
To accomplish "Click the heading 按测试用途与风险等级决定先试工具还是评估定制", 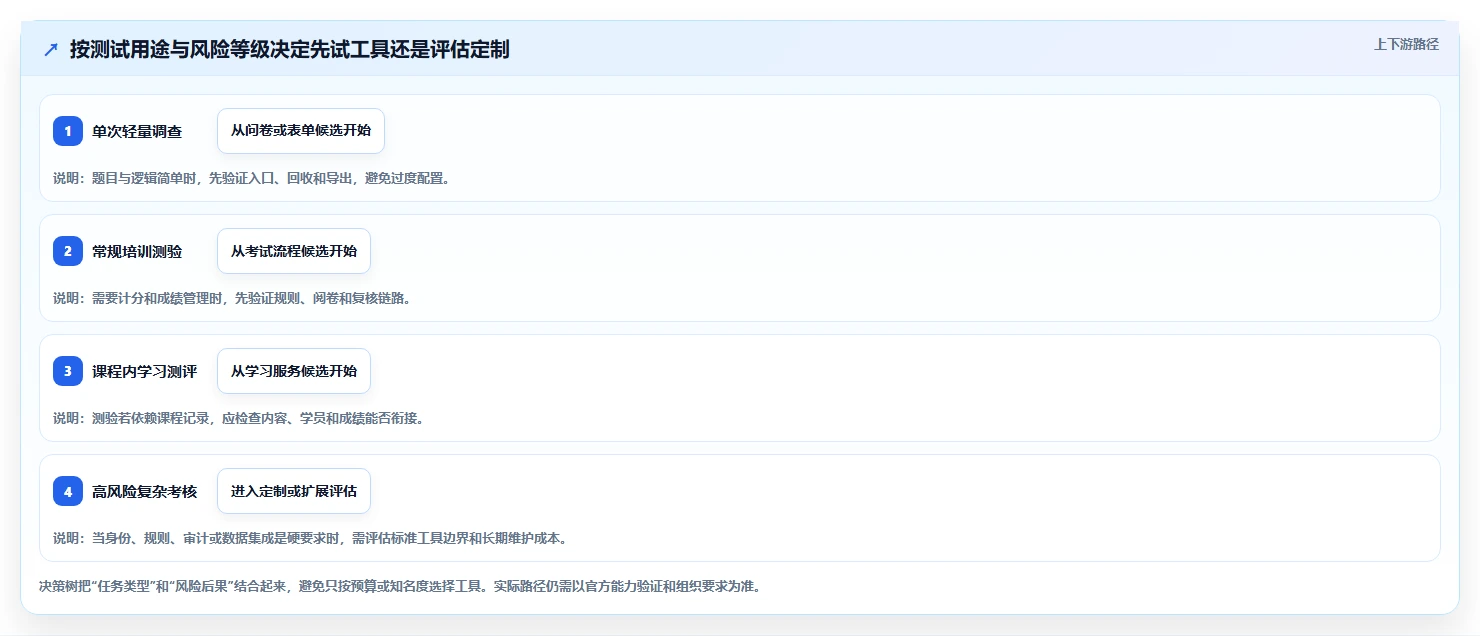I will (289, 49).
